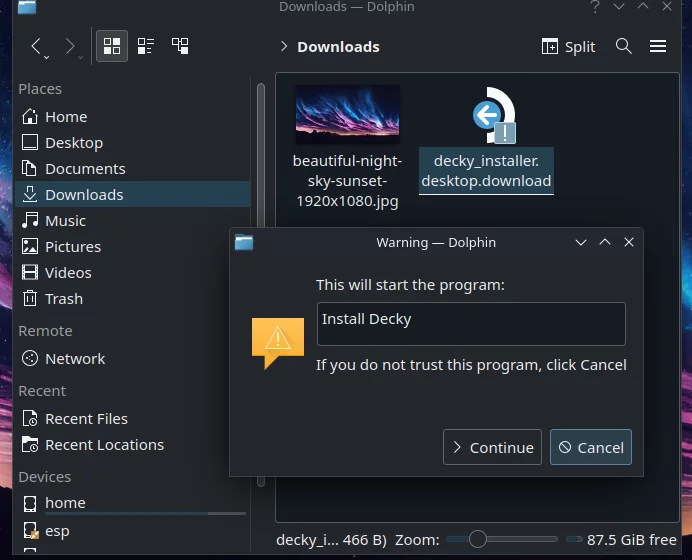
Task: Click the beautiful-night-sky-sunset-1920x1080.jpg file name
Action: point(347,181)
